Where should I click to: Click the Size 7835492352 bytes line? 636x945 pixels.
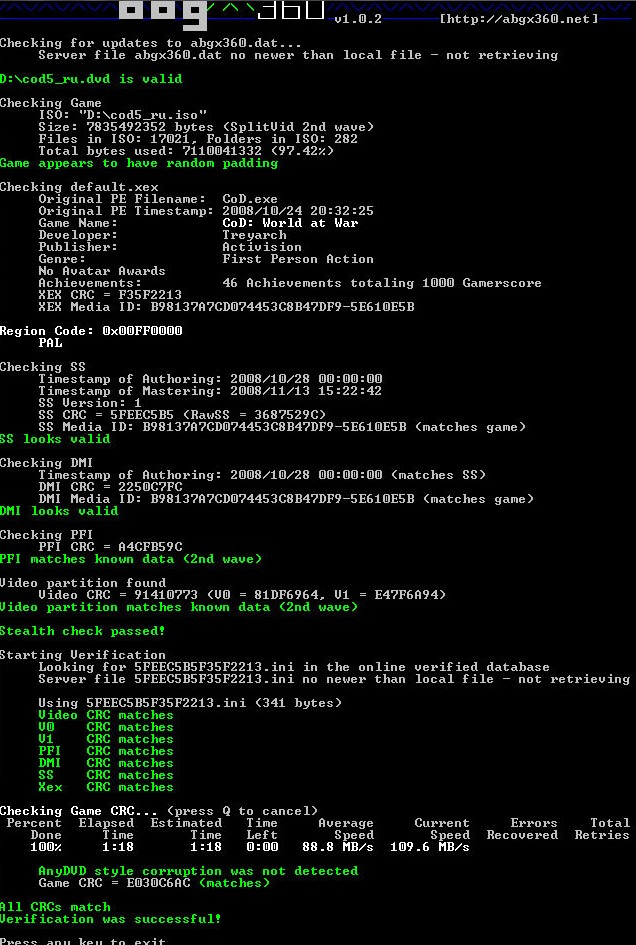[206, 127]
